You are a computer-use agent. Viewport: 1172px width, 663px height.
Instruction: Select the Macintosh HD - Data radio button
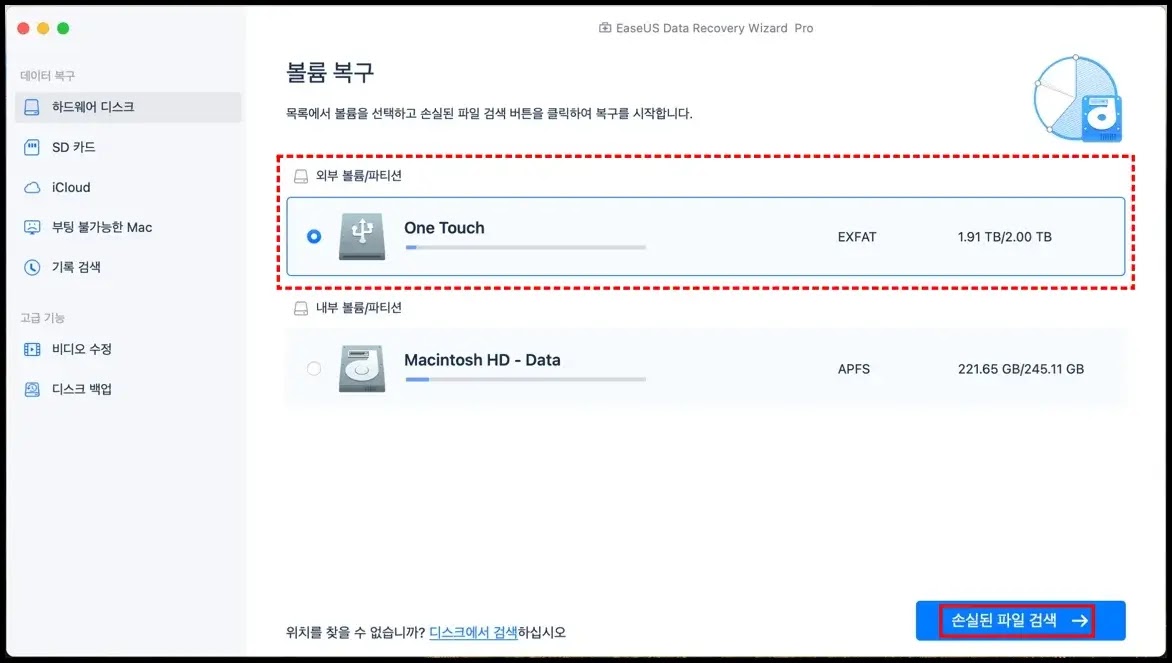[x=314, y=368]
